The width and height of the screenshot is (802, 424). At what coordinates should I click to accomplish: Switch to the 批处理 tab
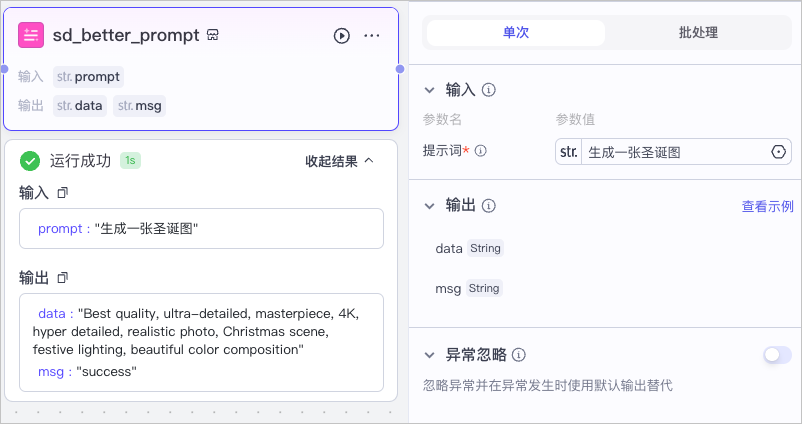698,33
